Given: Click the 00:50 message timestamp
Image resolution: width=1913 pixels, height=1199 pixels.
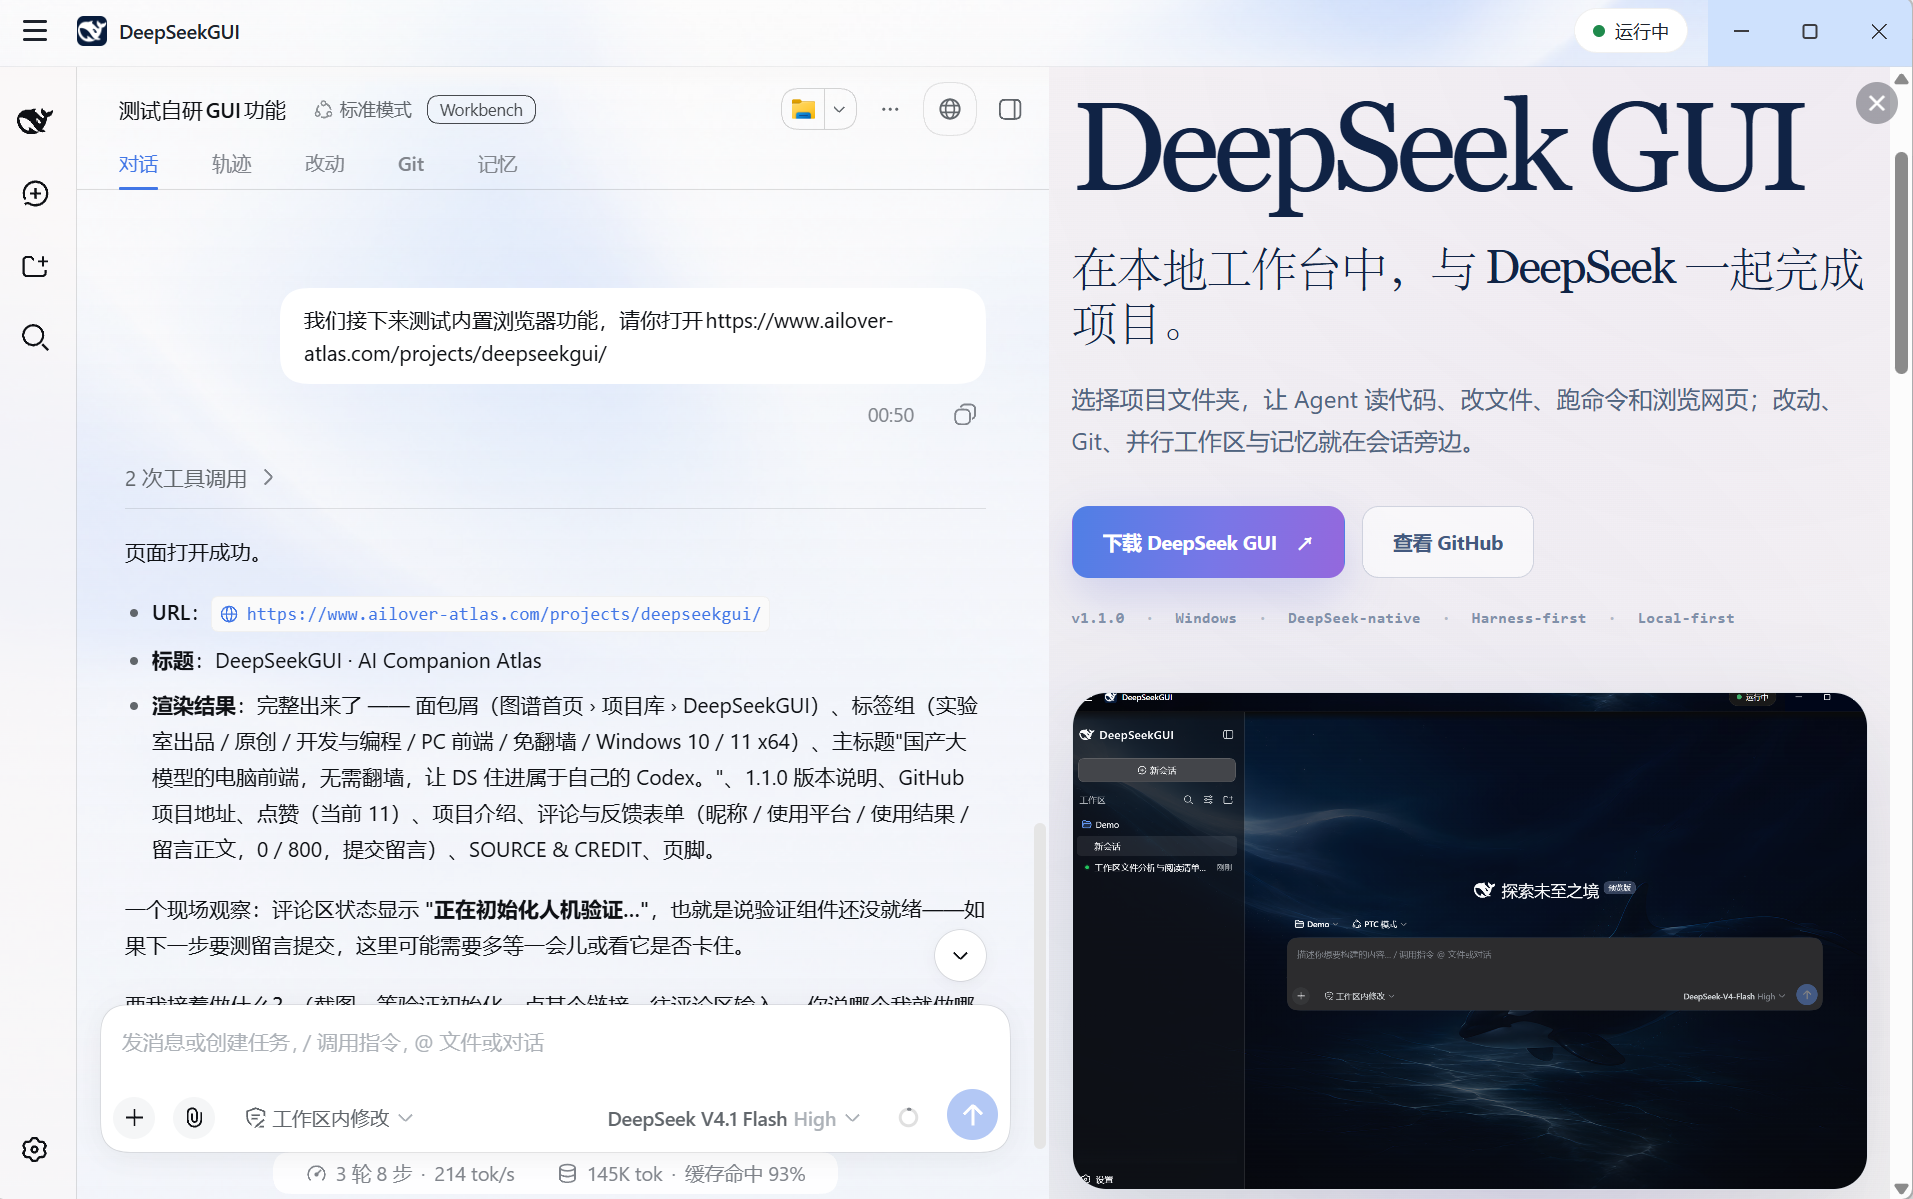Looking at the screenshot, I should click(890, 415).
